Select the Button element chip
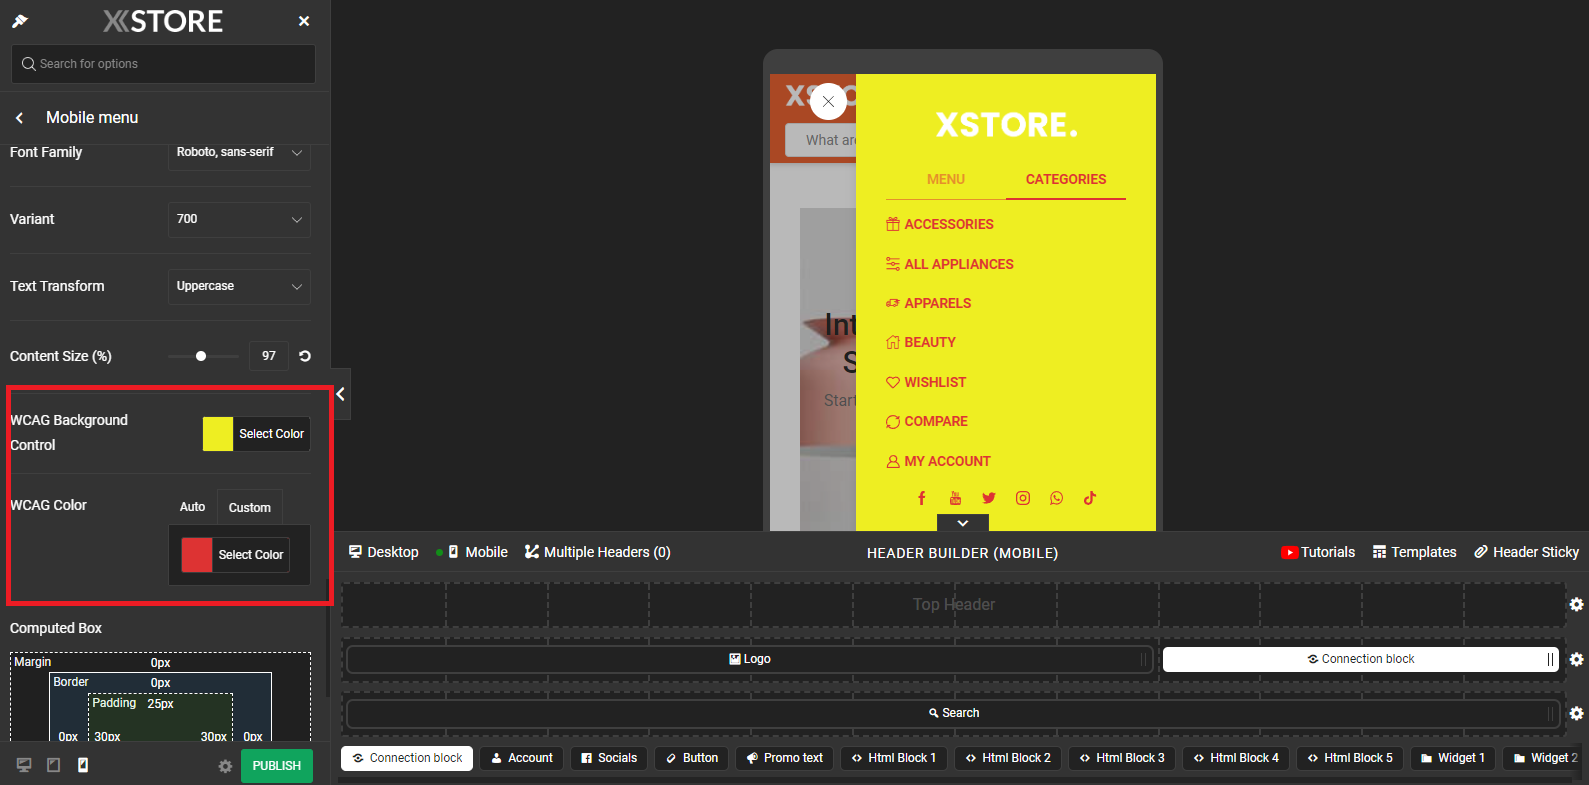1589x785 pixels. pos(692,758)
